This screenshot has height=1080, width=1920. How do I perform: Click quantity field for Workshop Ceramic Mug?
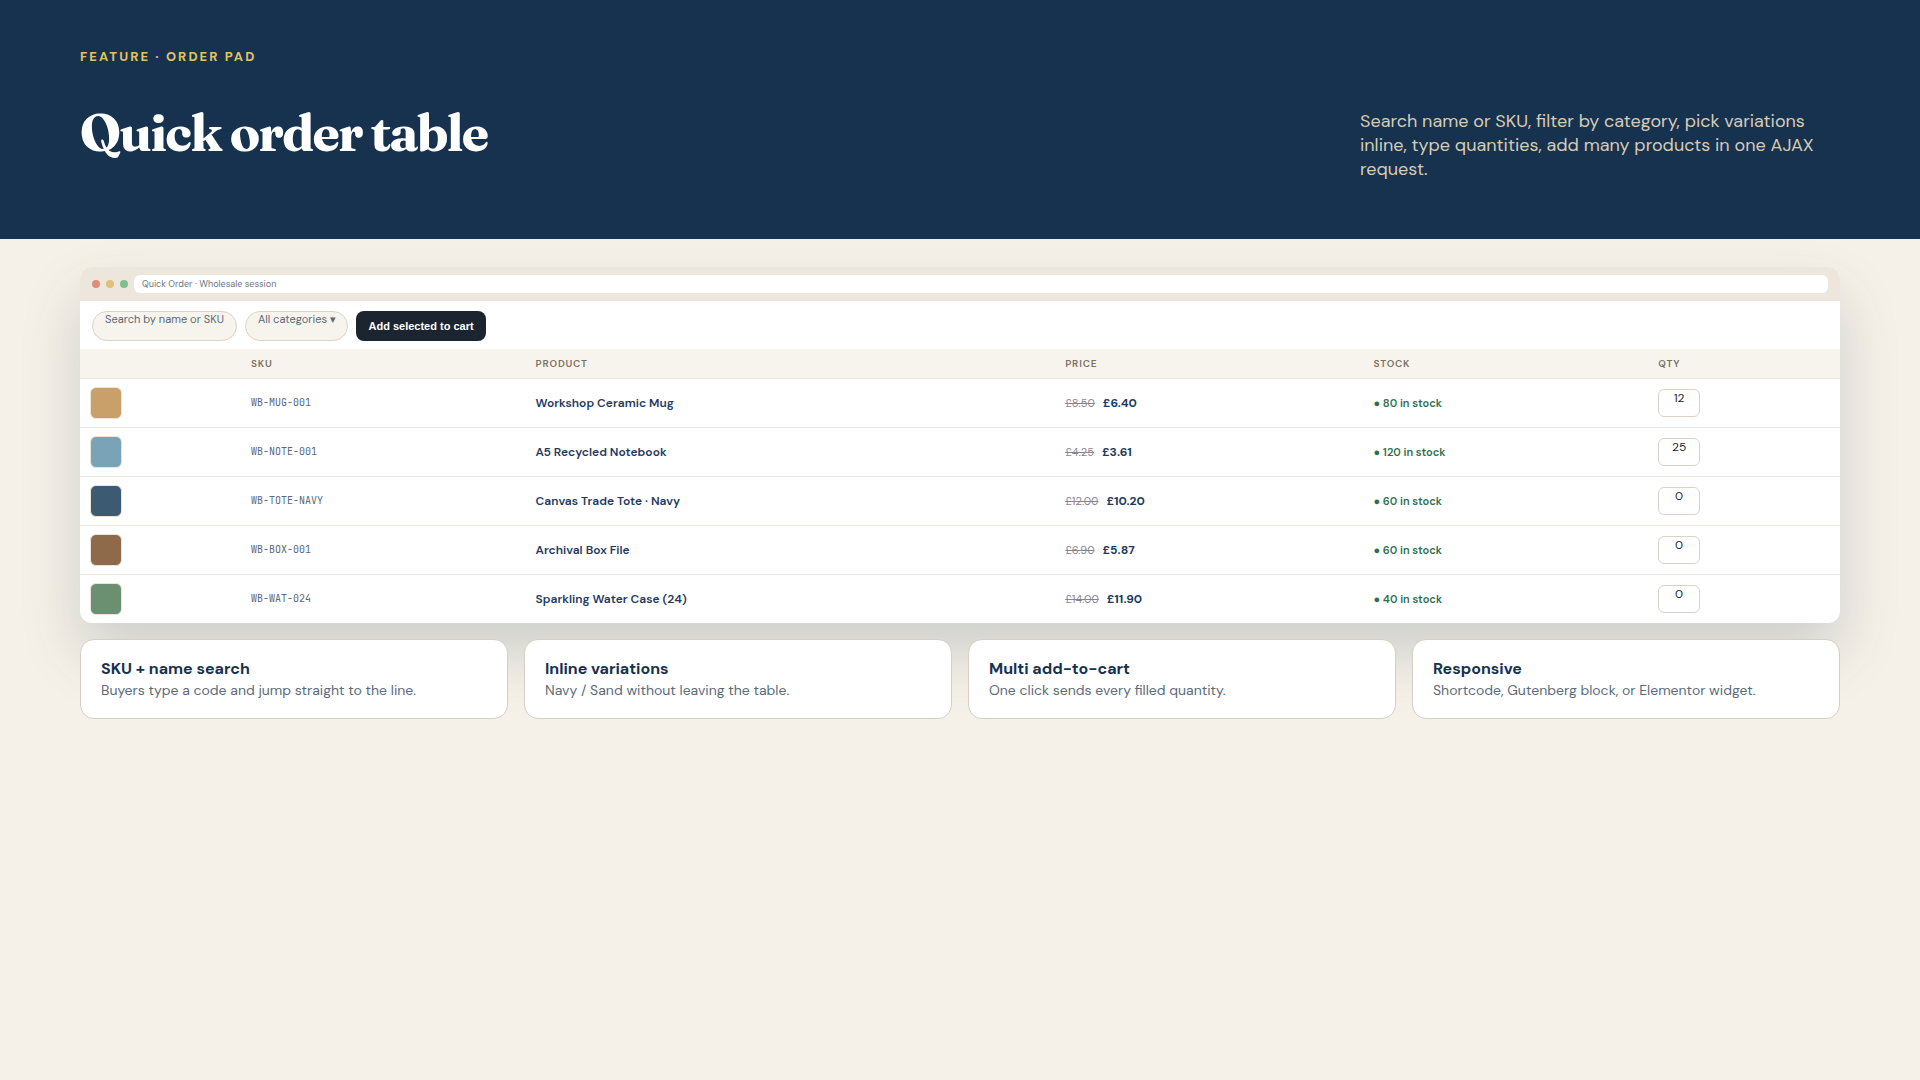click(1679, 403)
